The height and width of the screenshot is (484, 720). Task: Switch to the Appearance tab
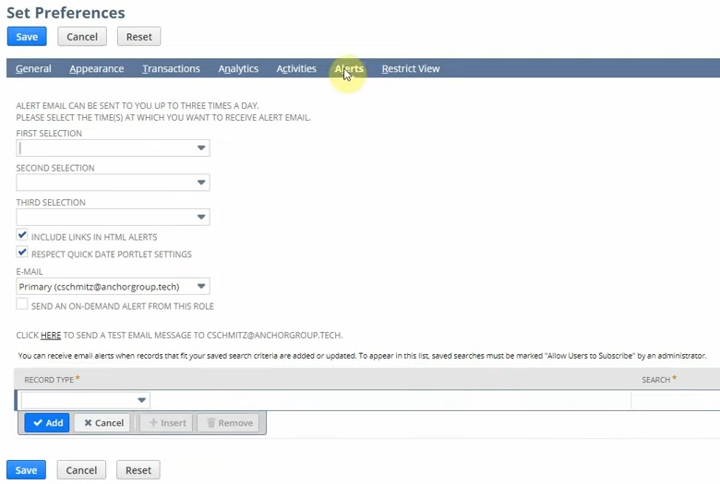97,68
